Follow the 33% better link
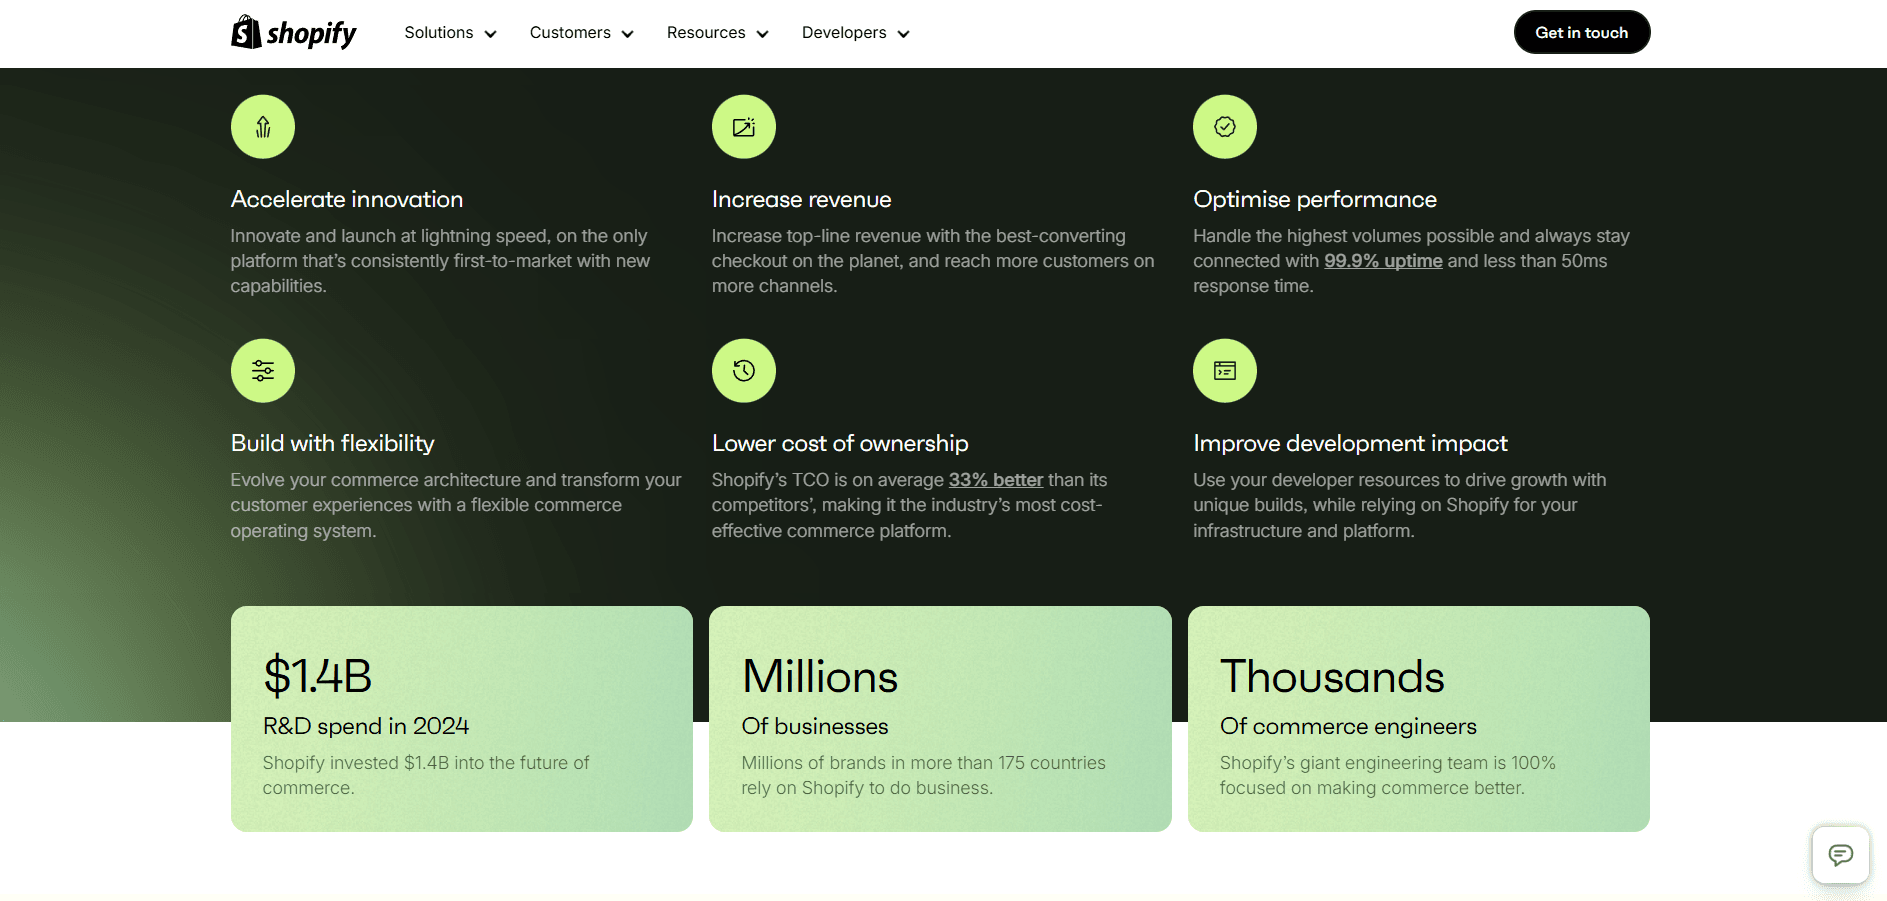The image size is (1887, 901). [x=996, y=480]
